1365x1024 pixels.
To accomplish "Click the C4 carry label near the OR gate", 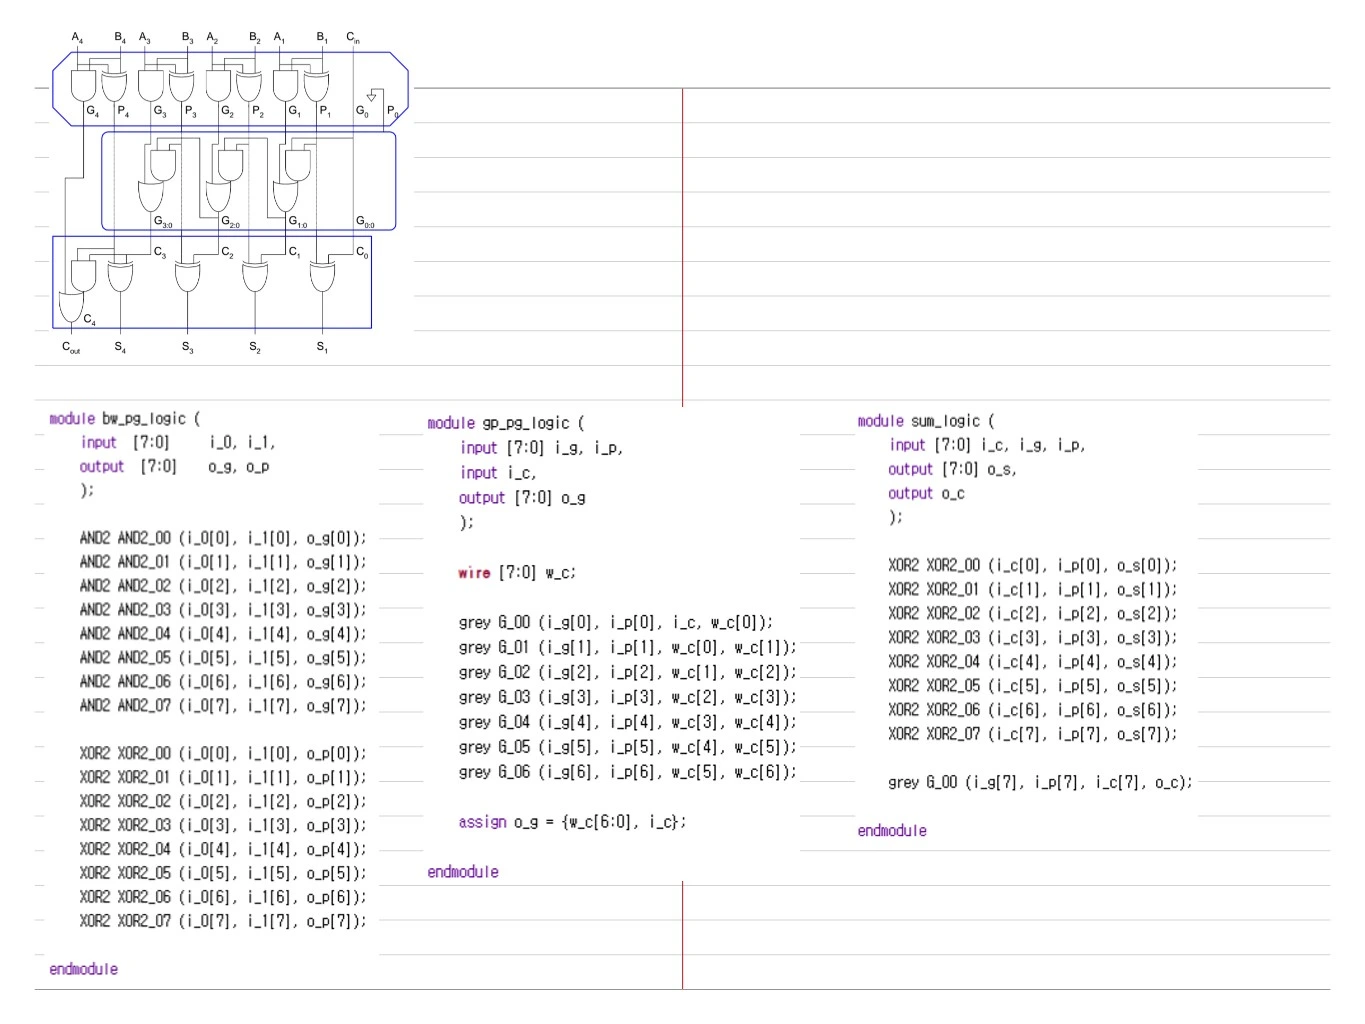I will click(x=90, y=320).
